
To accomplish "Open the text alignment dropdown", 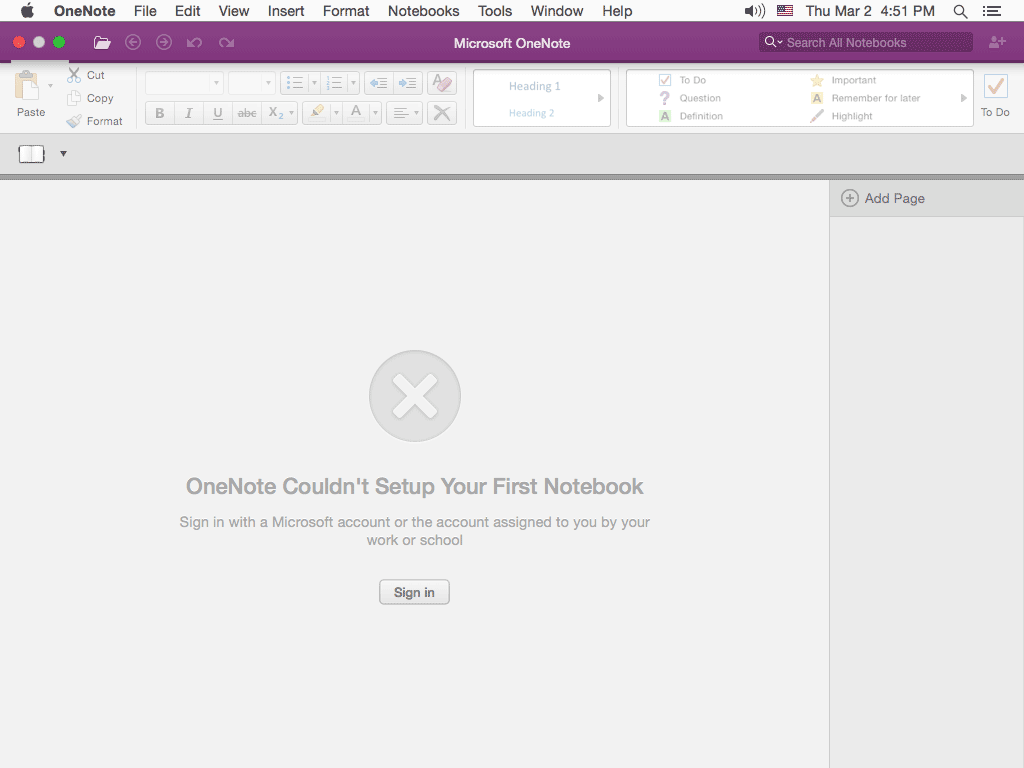I will pos(404,113).
